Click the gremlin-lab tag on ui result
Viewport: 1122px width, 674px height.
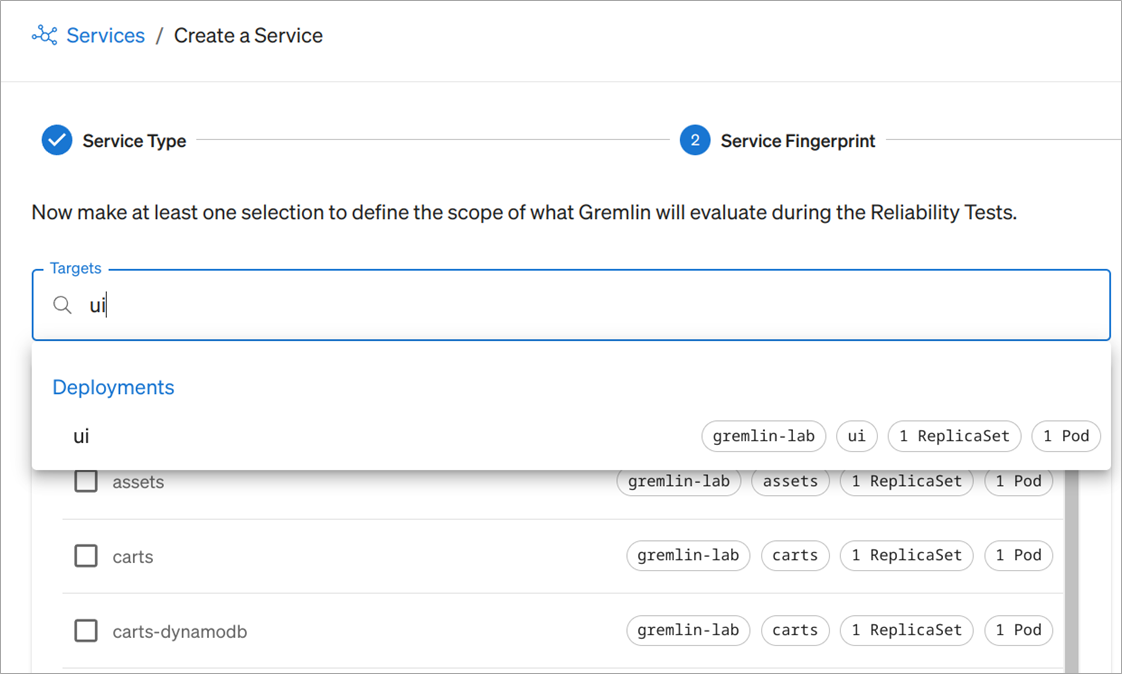point(764,436)
